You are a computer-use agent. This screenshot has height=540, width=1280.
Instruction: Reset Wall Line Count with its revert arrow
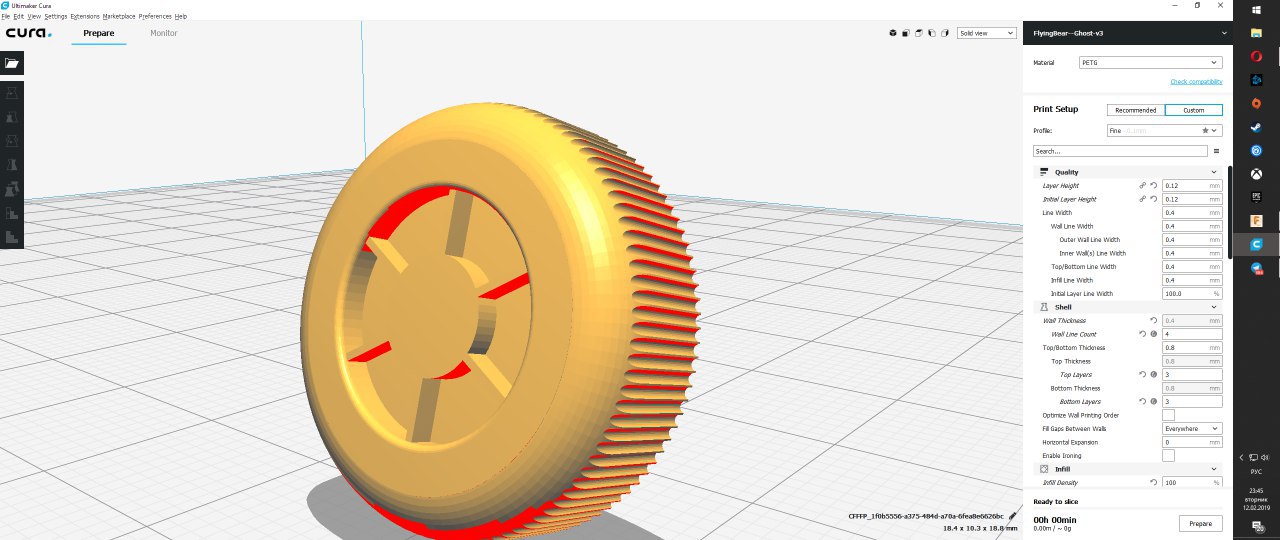(1142, 334)
